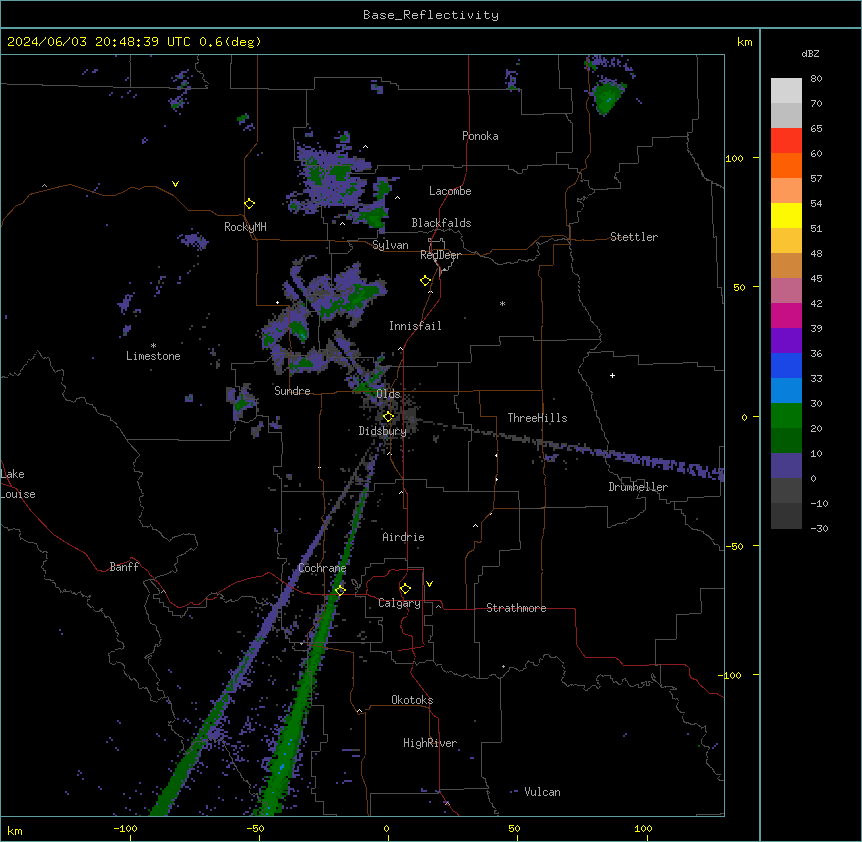
Task: Click the Base_Reflectivity title
Action: 431,15
